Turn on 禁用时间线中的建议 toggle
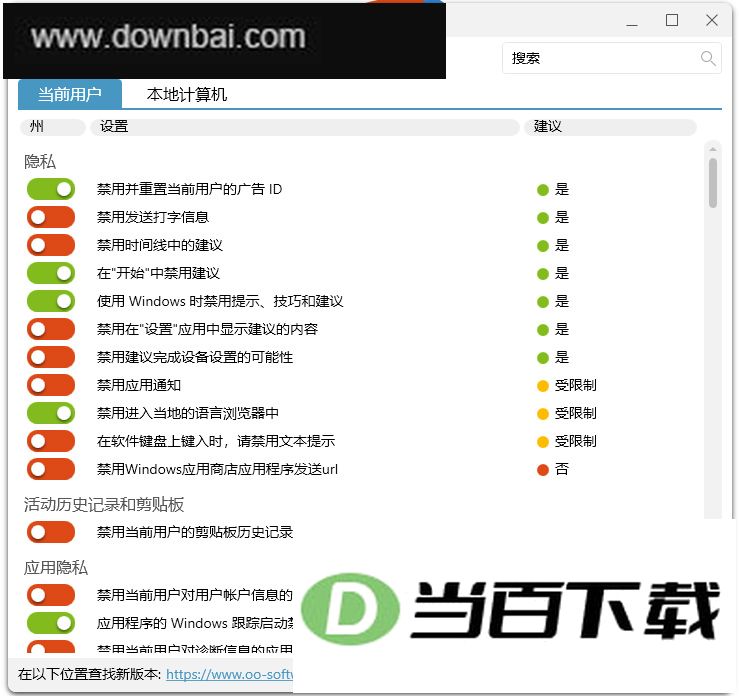 [51, 245]
